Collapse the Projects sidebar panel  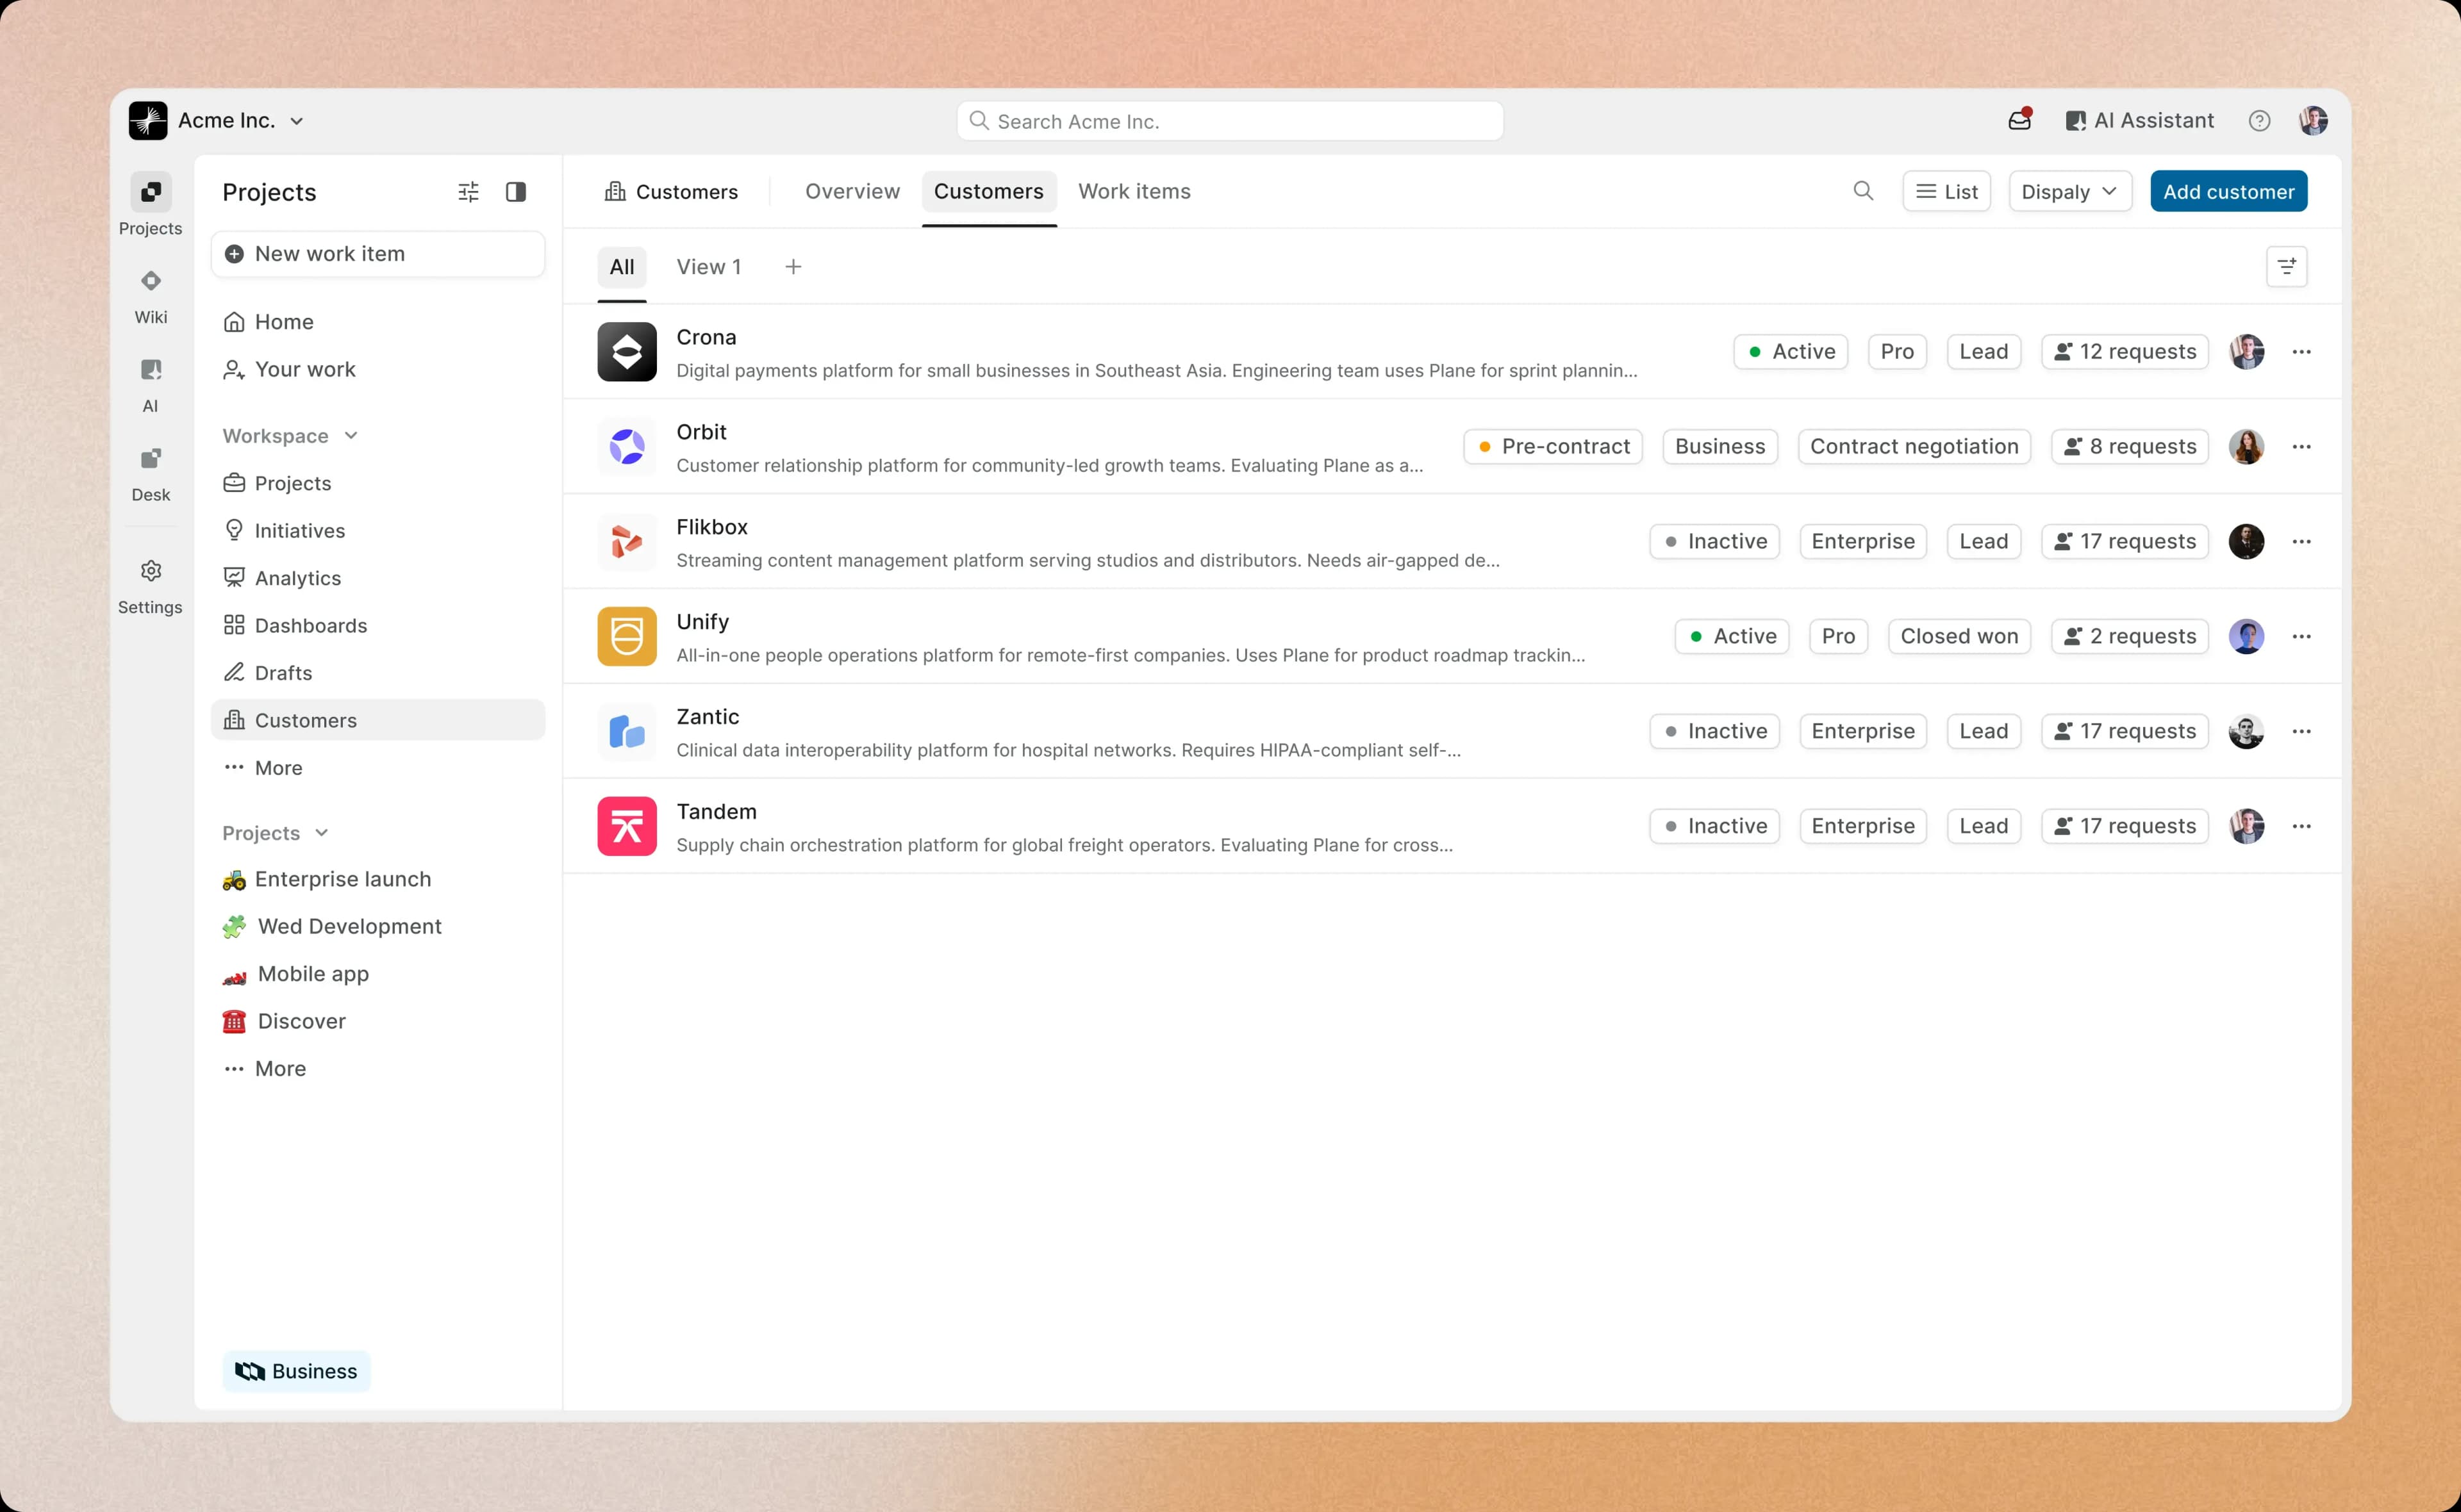click(x=517, y=191)
